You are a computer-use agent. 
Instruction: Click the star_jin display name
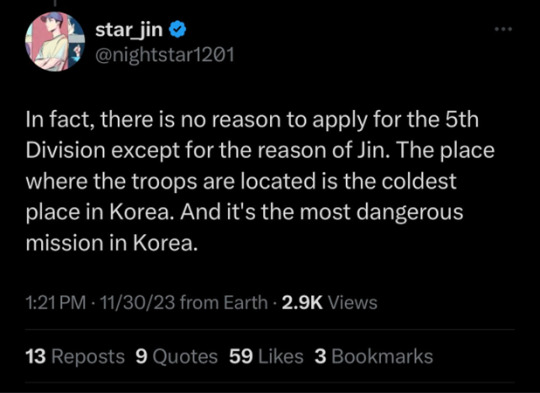pyautogui.click(x=129, y=30)
